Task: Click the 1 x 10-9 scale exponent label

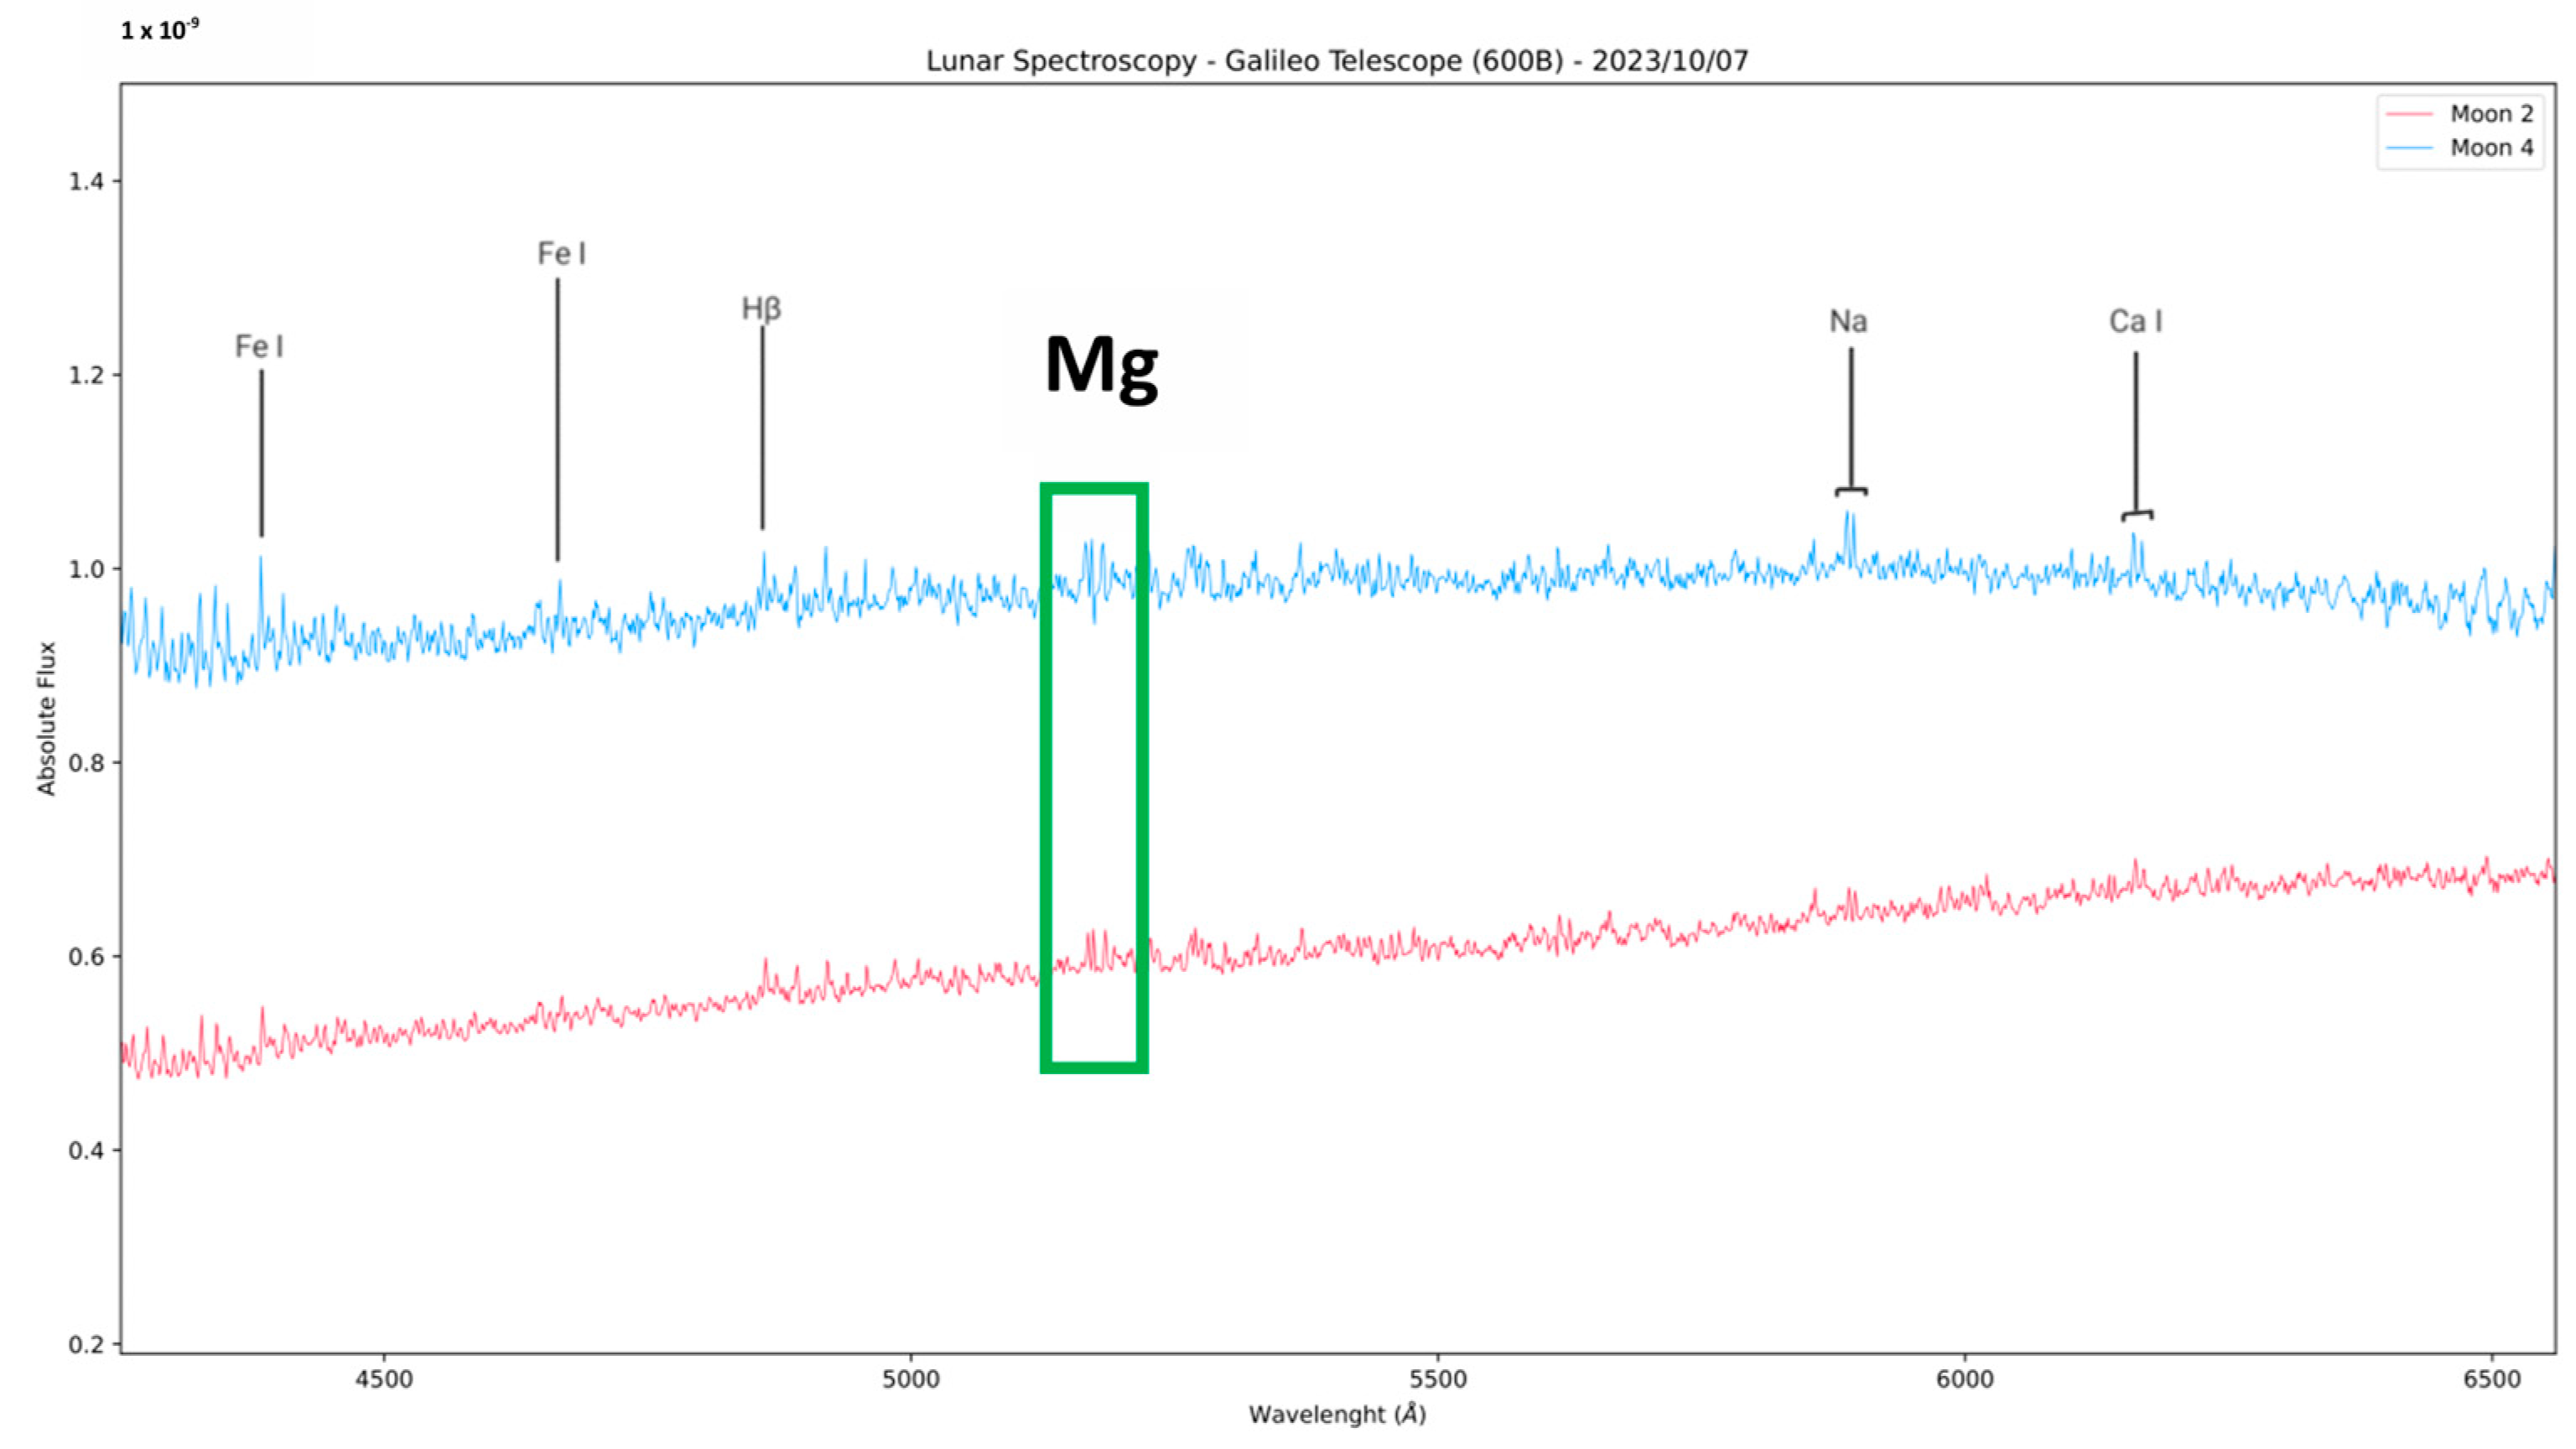Action: (x=160, y=30)
